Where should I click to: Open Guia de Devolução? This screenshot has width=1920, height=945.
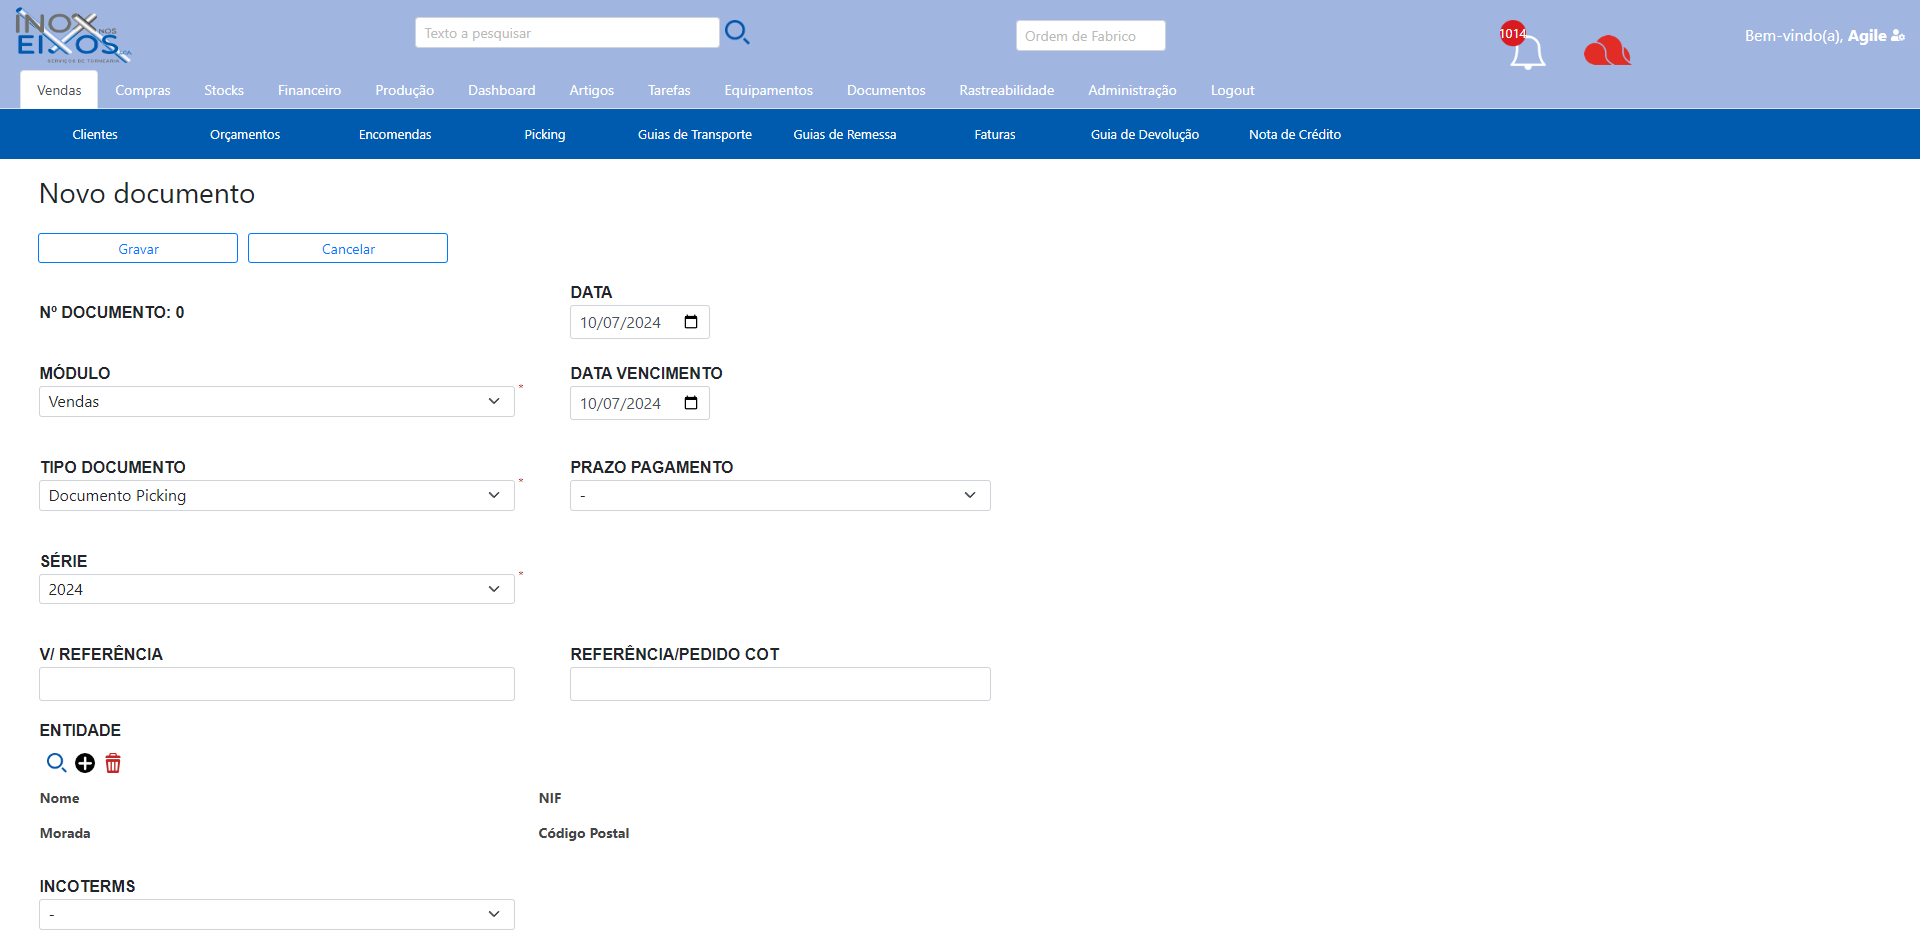click(1145, 134)
